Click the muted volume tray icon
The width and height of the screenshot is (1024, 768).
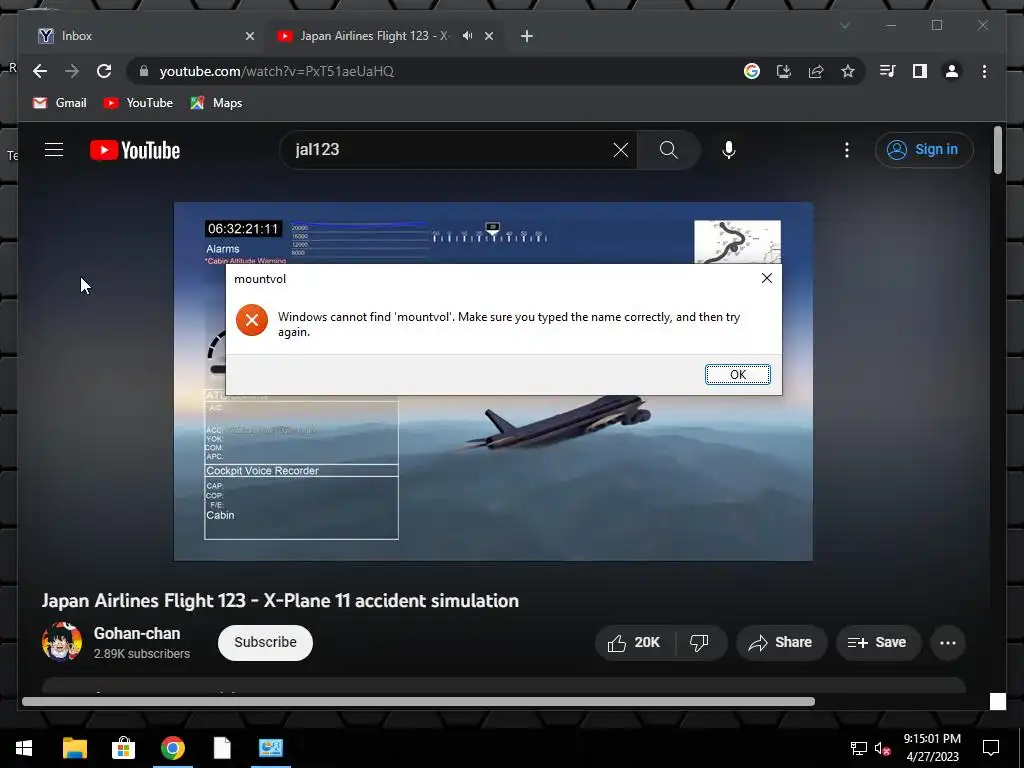(882, 748)
